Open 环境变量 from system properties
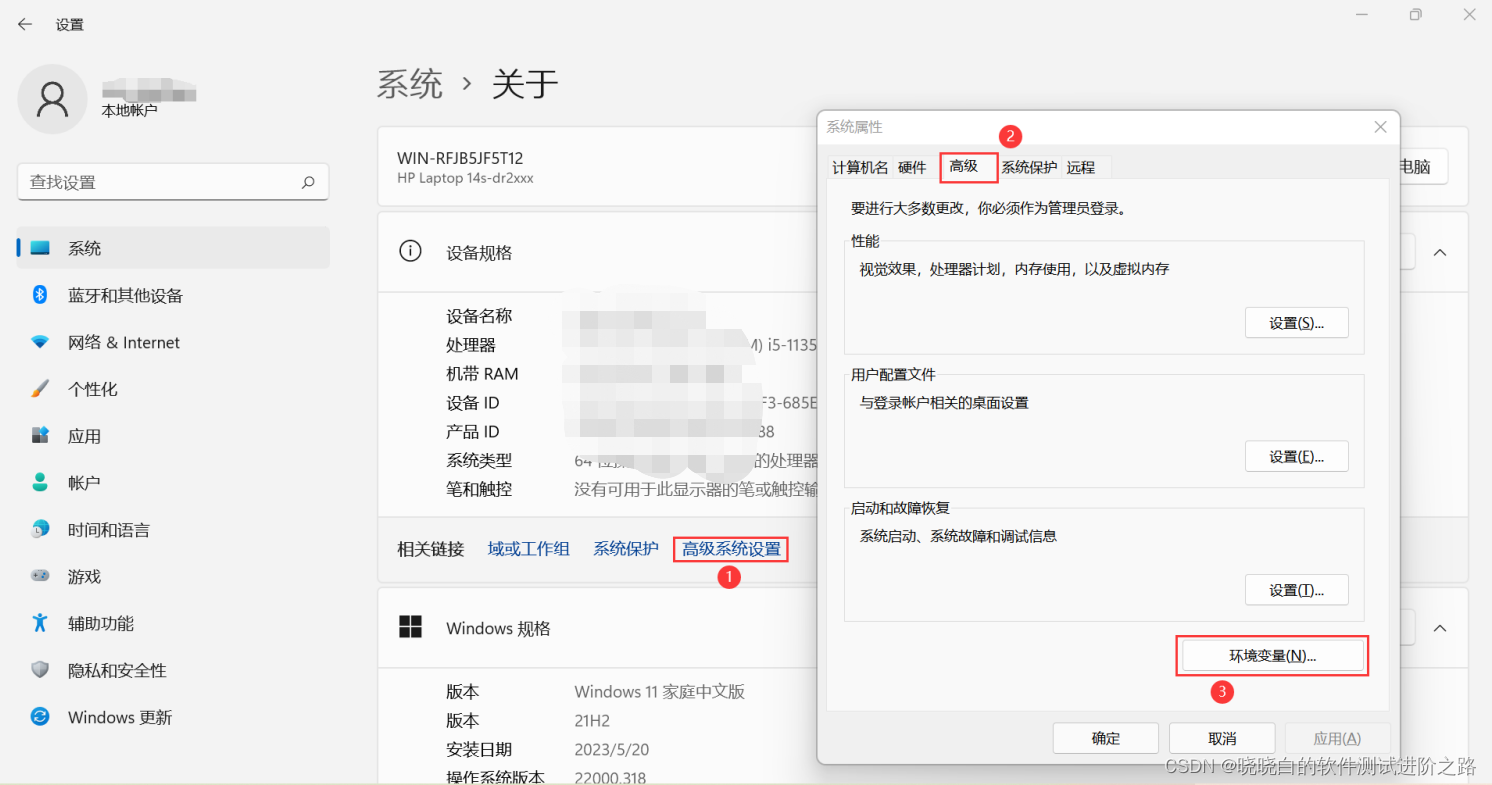This screenshot has height=785, width=1492. 1271,655
